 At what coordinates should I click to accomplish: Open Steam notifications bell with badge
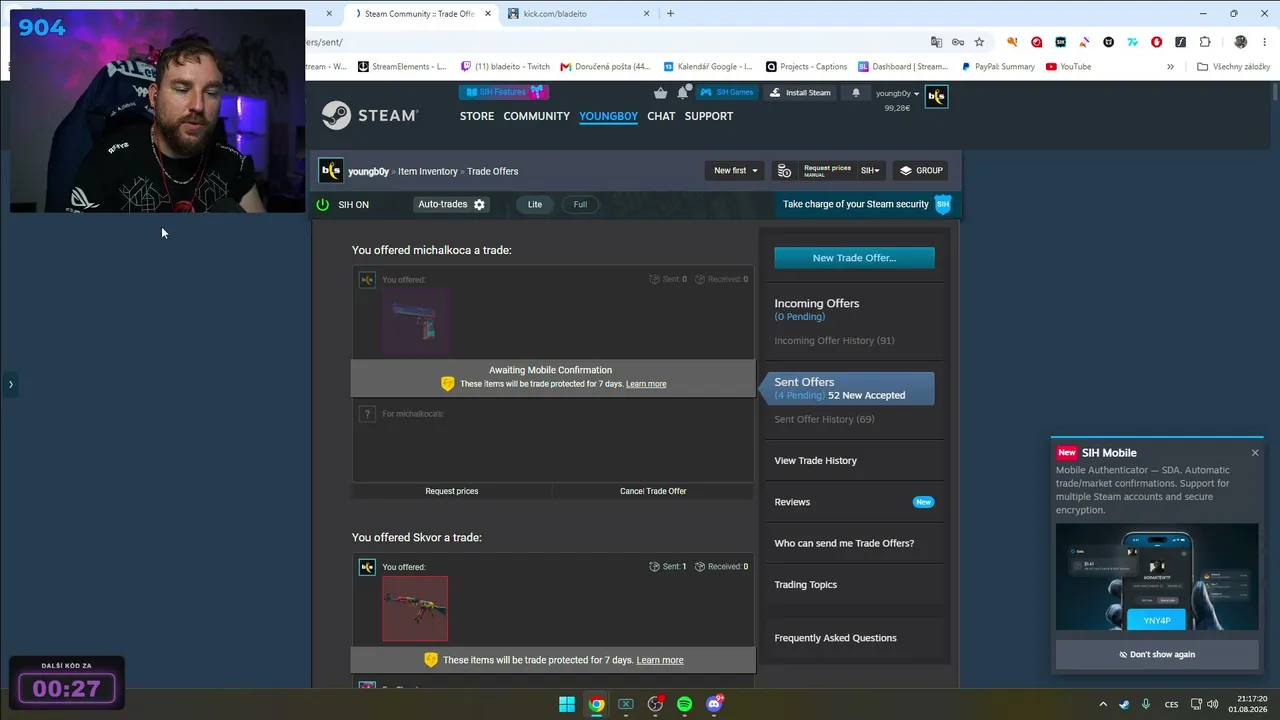click(x=683, y=92)
